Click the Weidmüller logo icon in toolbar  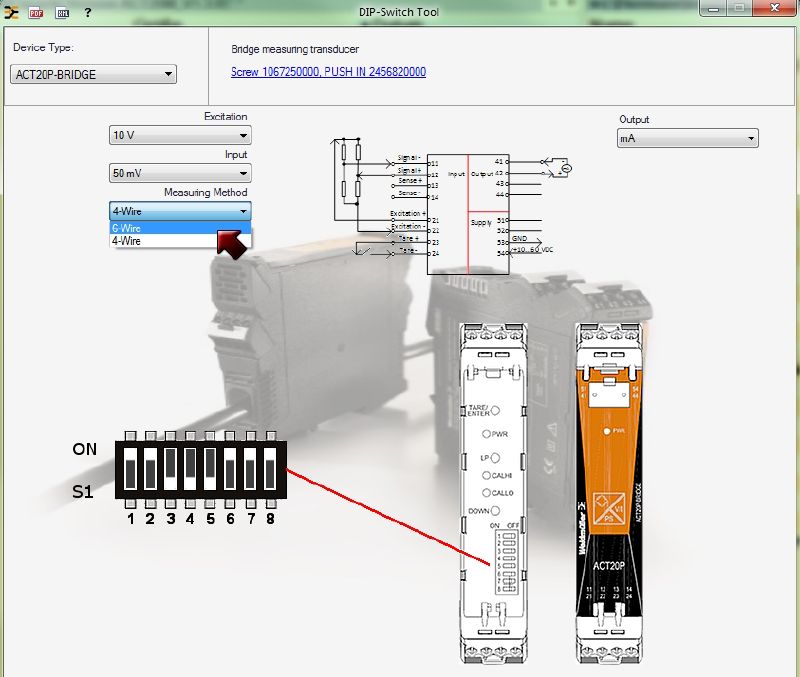[x=12, y=13]
